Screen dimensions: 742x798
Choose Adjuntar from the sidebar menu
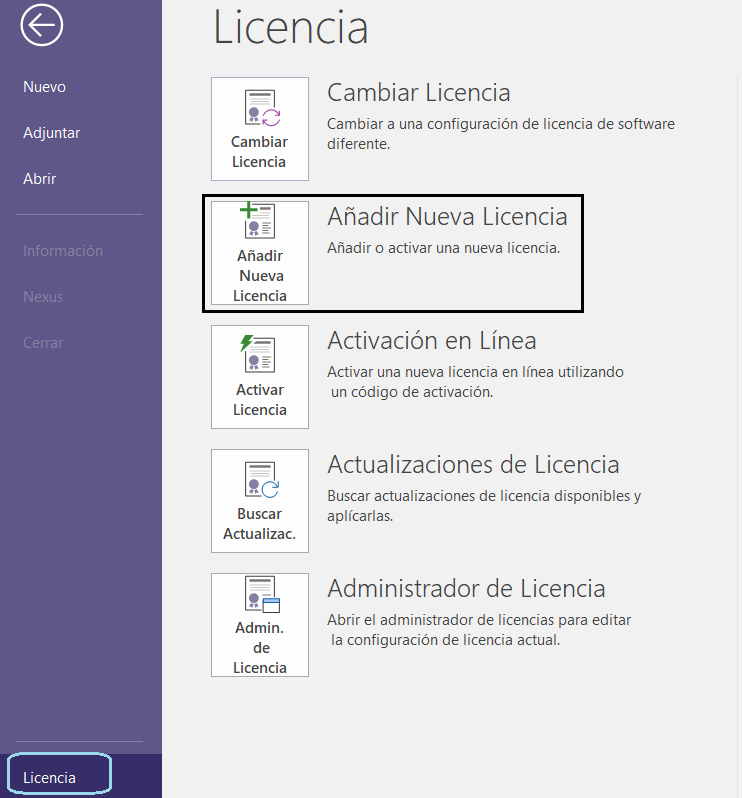coord(52,133)
